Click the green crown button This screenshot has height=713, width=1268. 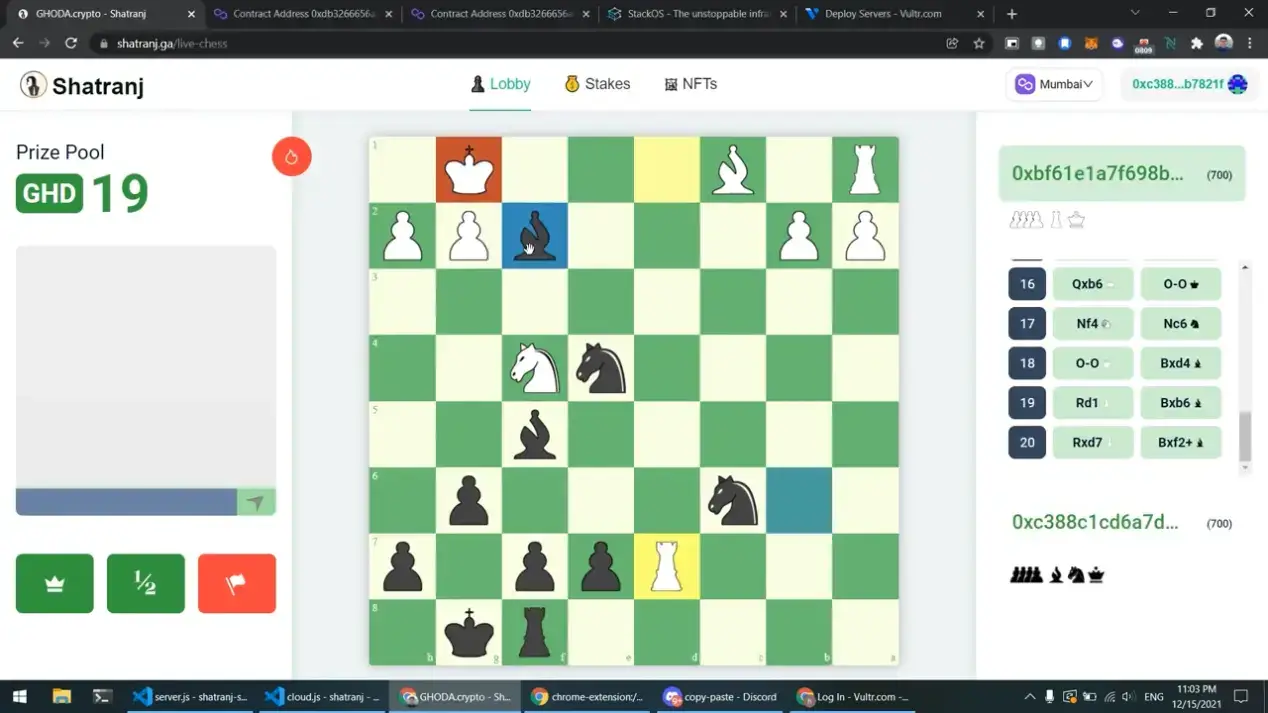click(x=55, y=583)
